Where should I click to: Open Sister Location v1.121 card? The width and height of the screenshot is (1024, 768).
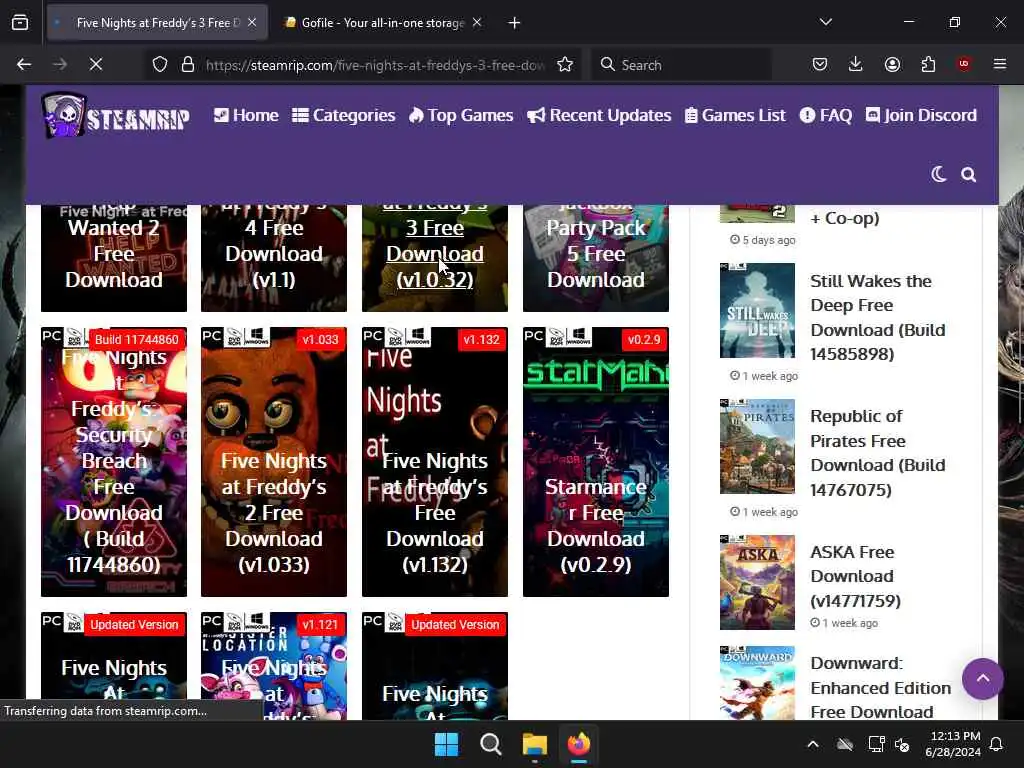[274, 665]
